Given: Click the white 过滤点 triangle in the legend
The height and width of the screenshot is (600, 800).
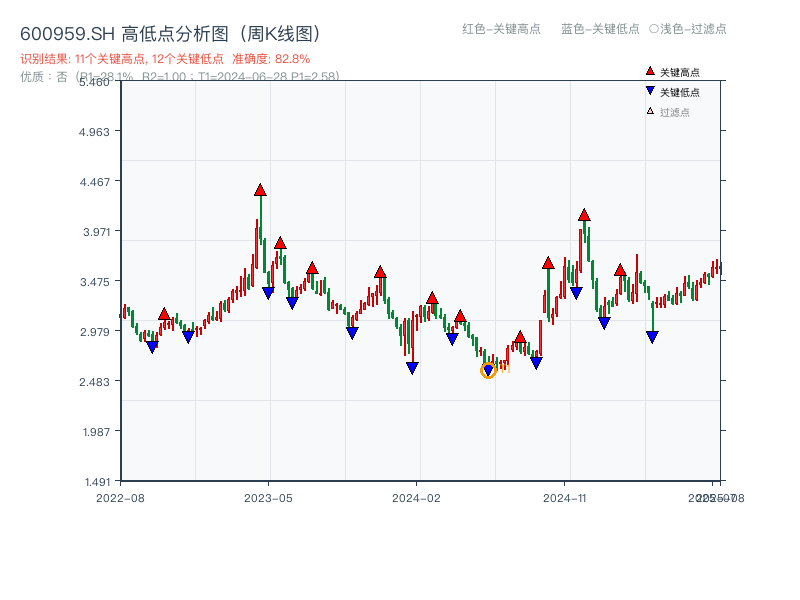Looking at the screenshot, I should 650,111.
